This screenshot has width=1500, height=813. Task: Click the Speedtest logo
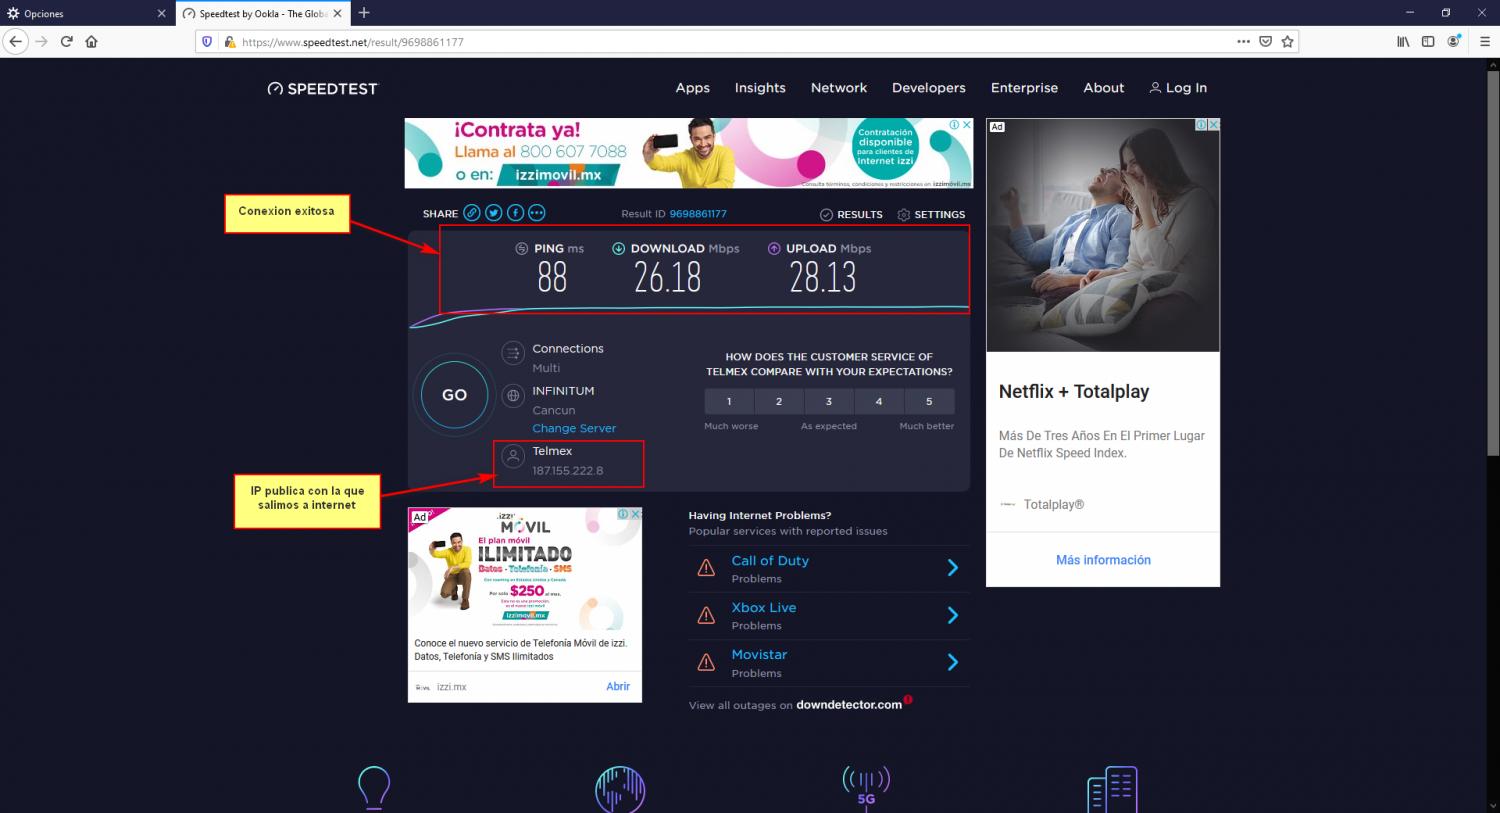tap(323, 88)
